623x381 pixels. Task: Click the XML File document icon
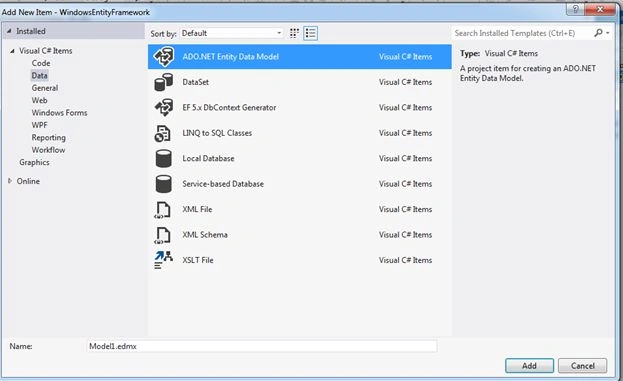click(163, 210)
